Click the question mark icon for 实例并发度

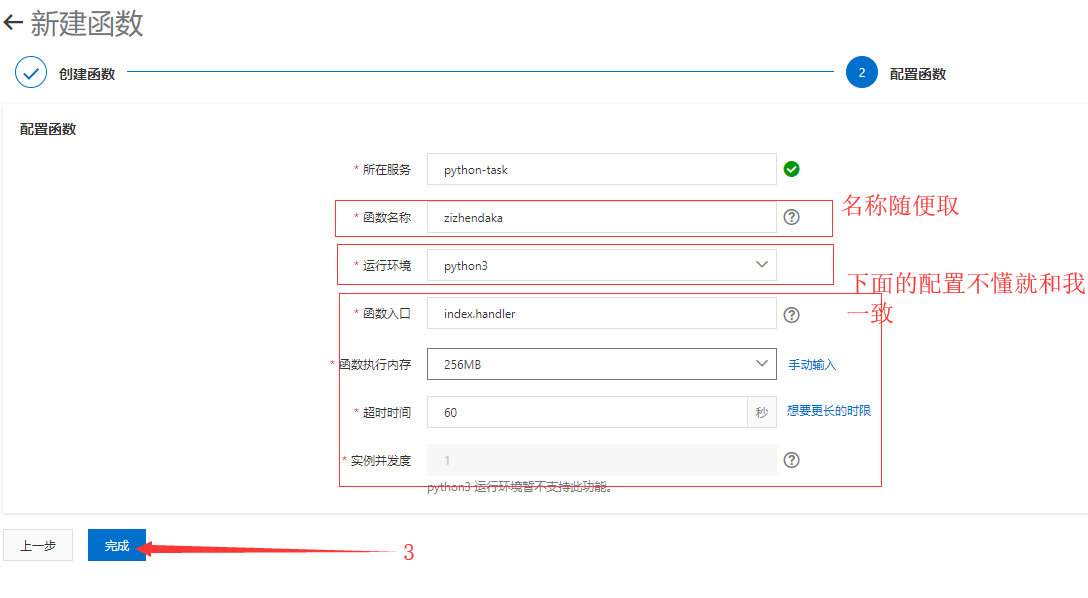[791, 460]
